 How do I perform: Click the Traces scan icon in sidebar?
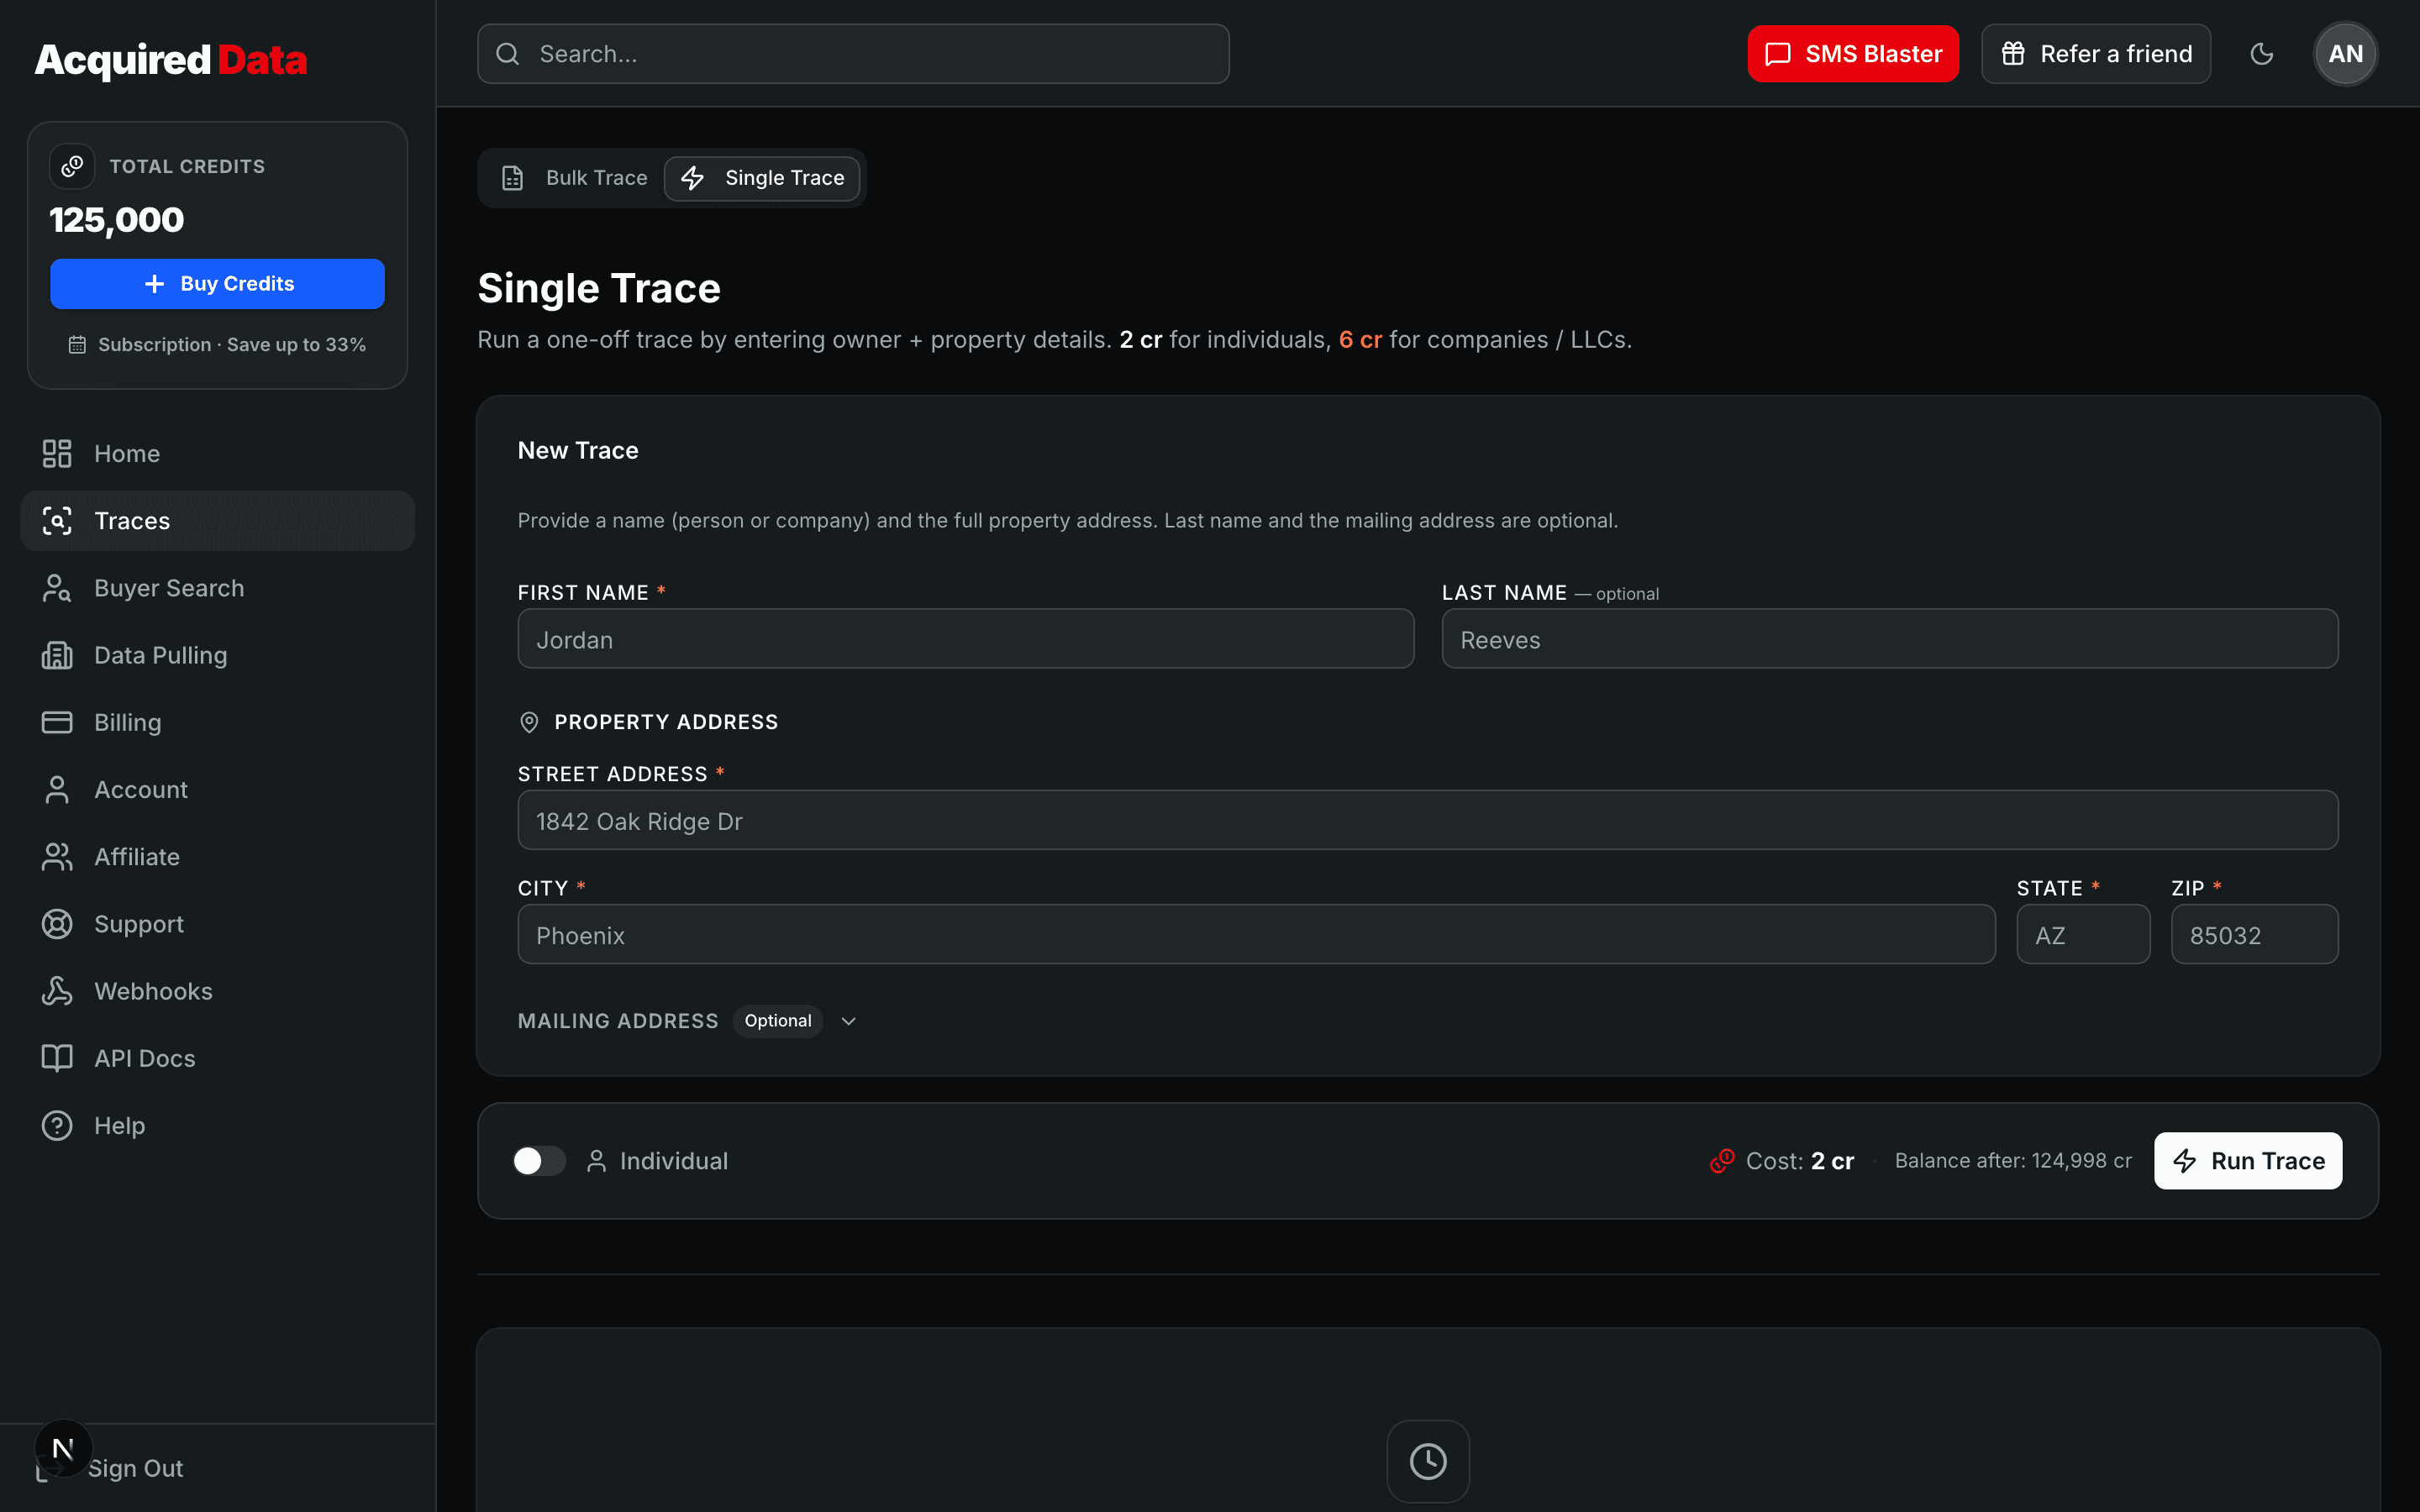pos(57,521)
